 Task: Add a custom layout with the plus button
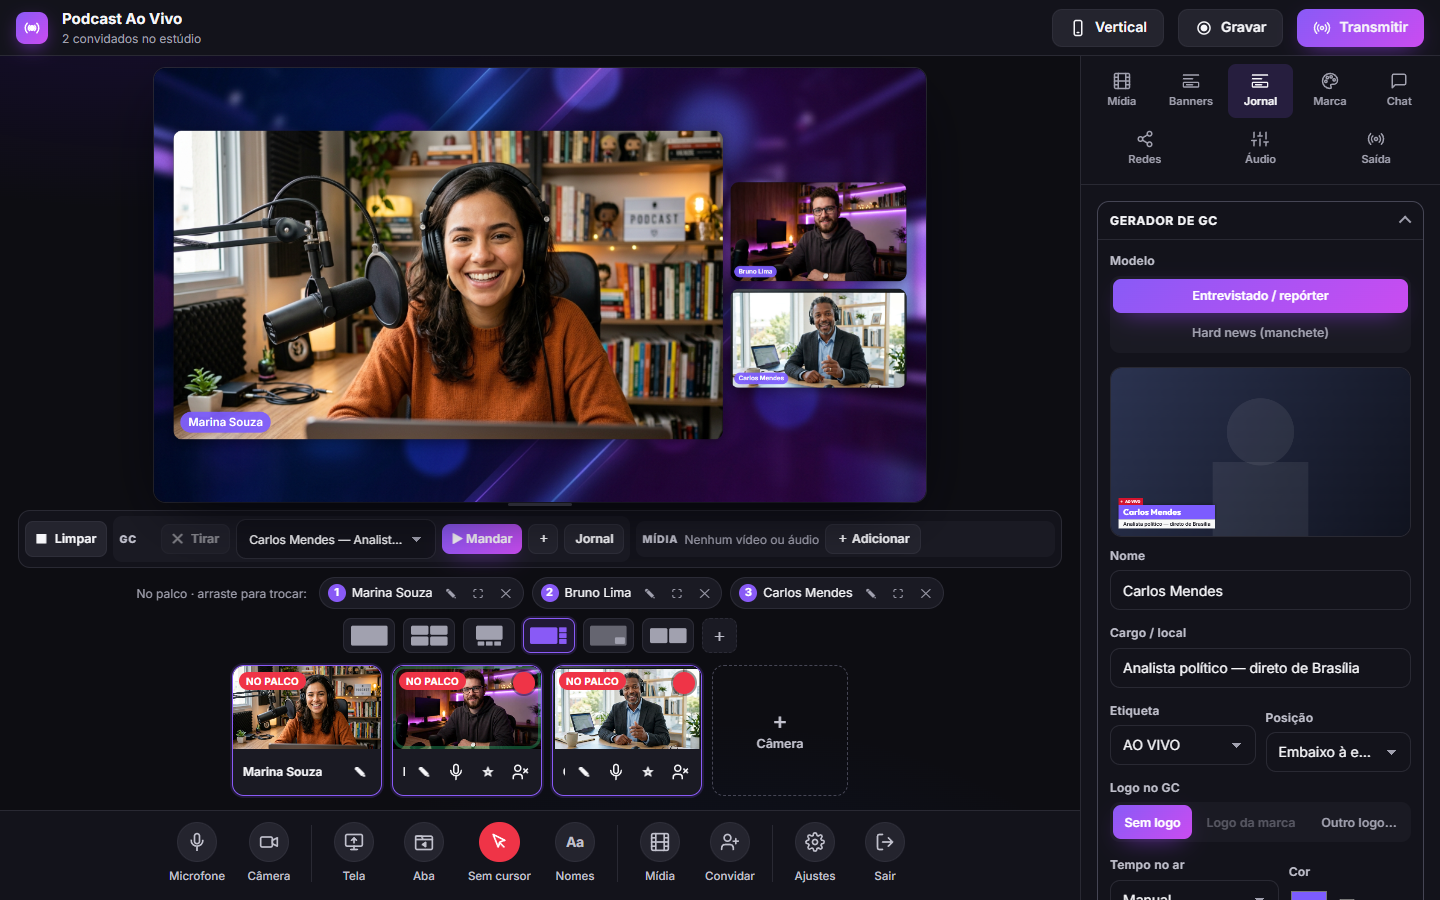[719, 636]
